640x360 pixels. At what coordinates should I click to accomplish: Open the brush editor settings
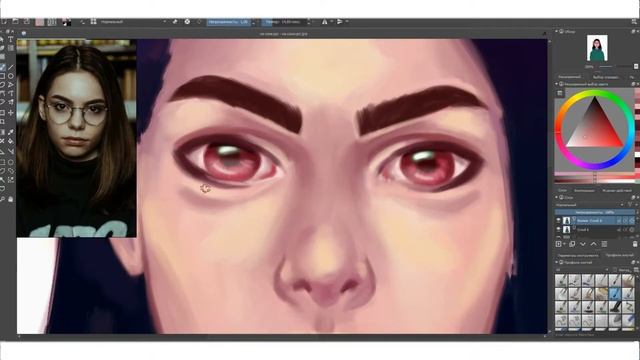82,22
